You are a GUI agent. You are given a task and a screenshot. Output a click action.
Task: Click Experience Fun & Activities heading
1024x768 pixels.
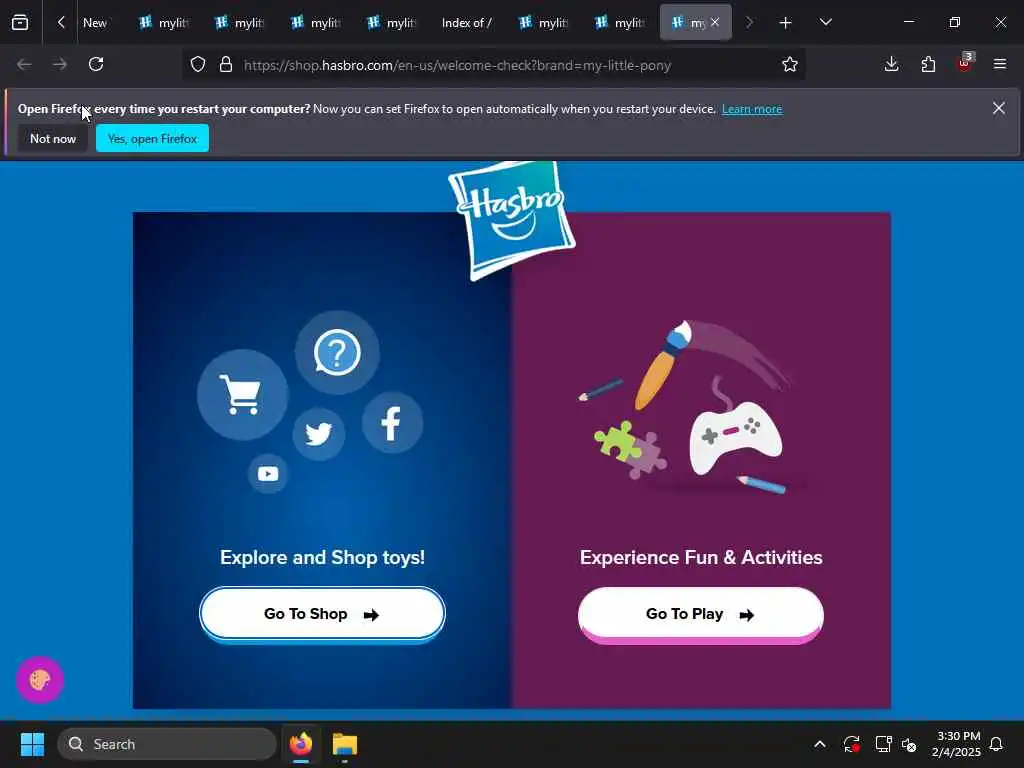tap(701, 557)
